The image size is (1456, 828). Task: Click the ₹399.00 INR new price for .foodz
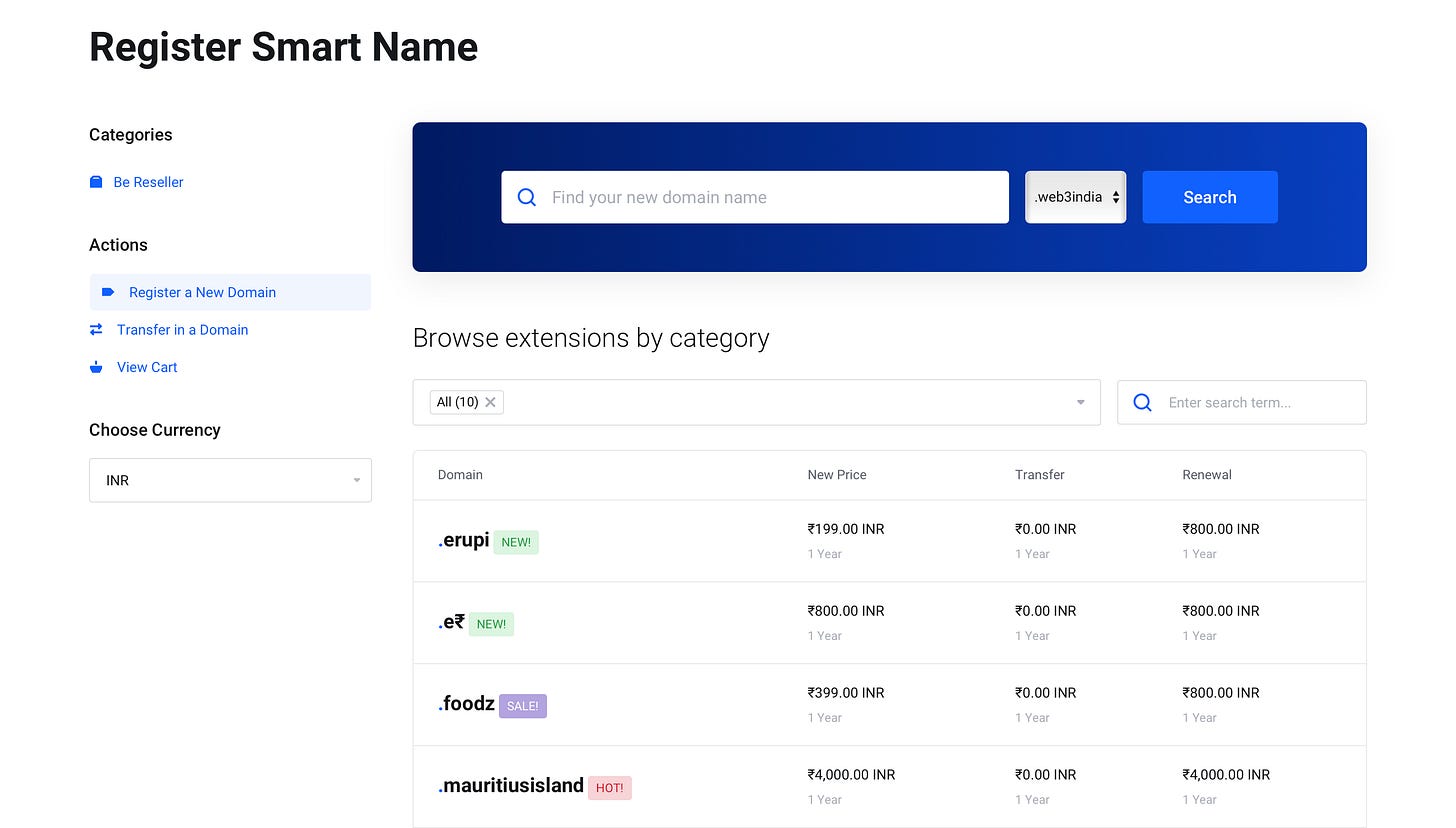tap(846, 693)
